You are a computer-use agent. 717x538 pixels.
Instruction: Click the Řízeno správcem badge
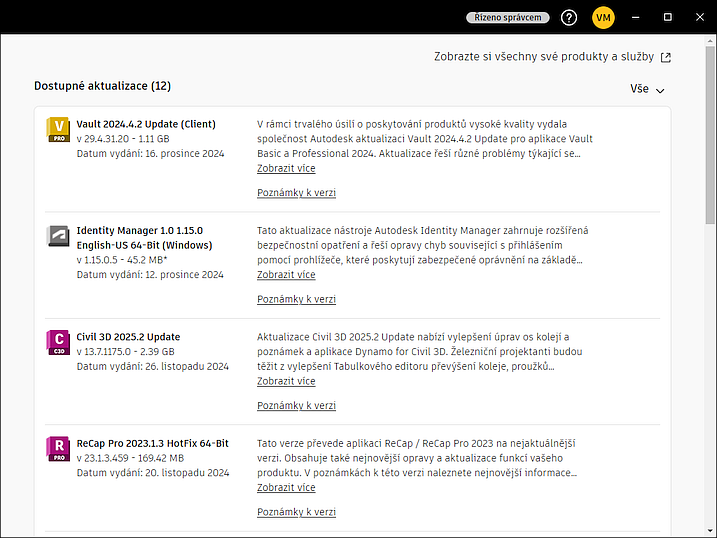(508, 17)
